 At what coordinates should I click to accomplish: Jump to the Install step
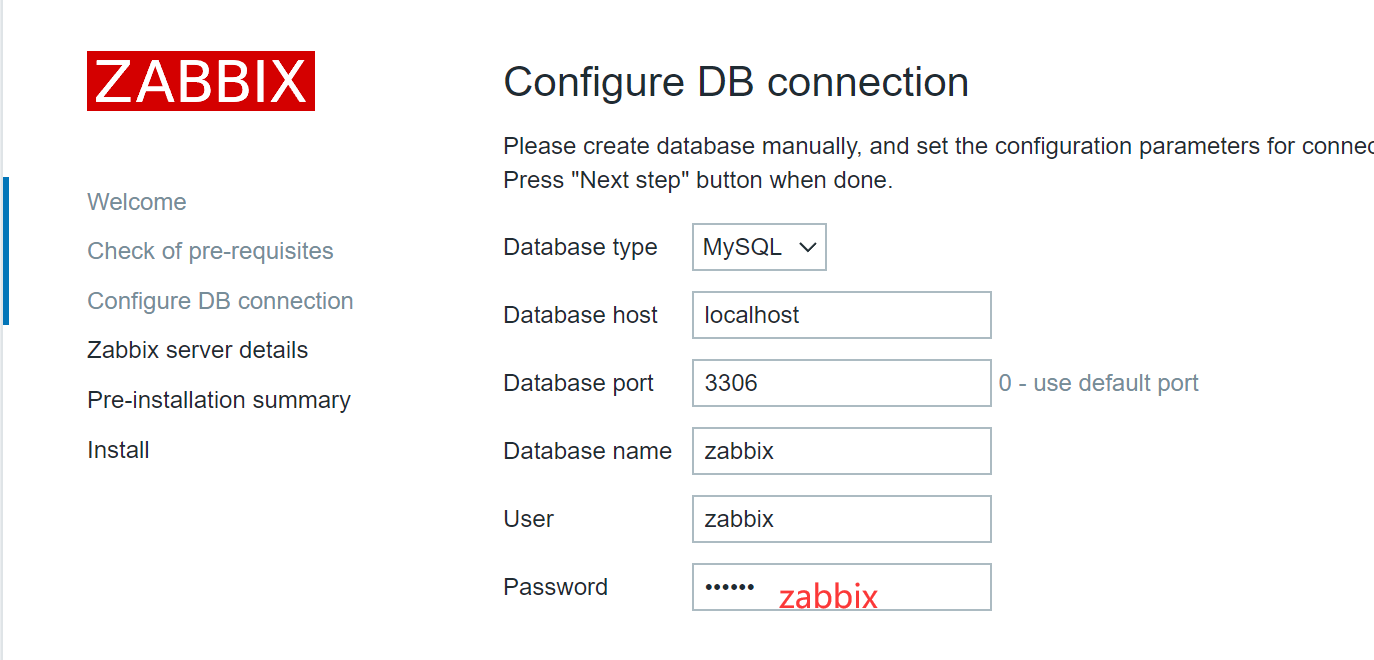pyautogui.click(x=118, y=450)
